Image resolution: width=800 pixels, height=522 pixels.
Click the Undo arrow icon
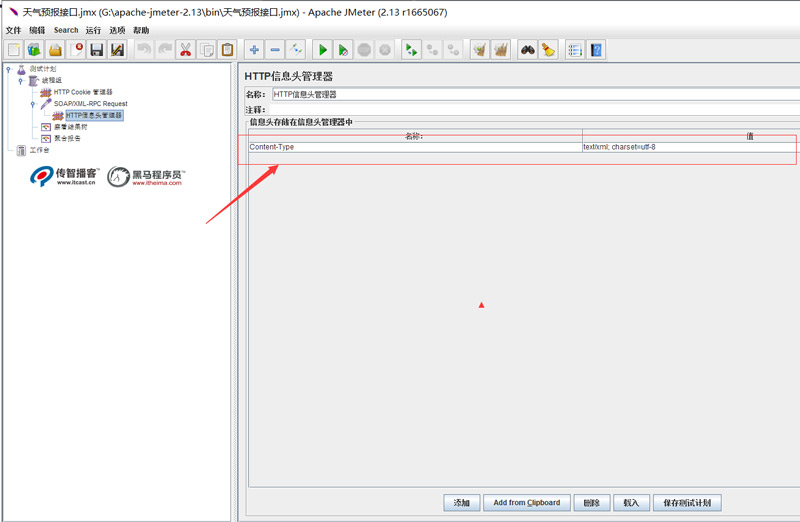144,50
